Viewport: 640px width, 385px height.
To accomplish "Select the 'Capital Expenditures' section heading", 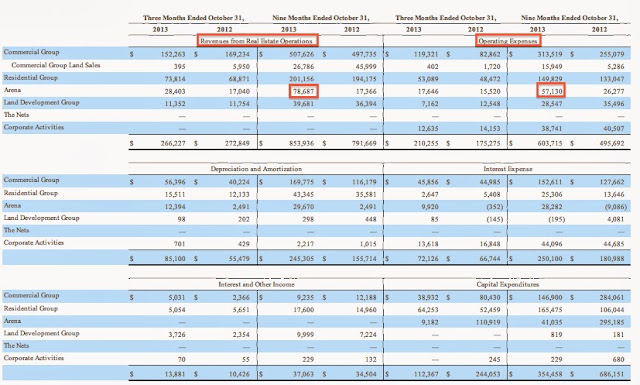I will pos(508,284).
